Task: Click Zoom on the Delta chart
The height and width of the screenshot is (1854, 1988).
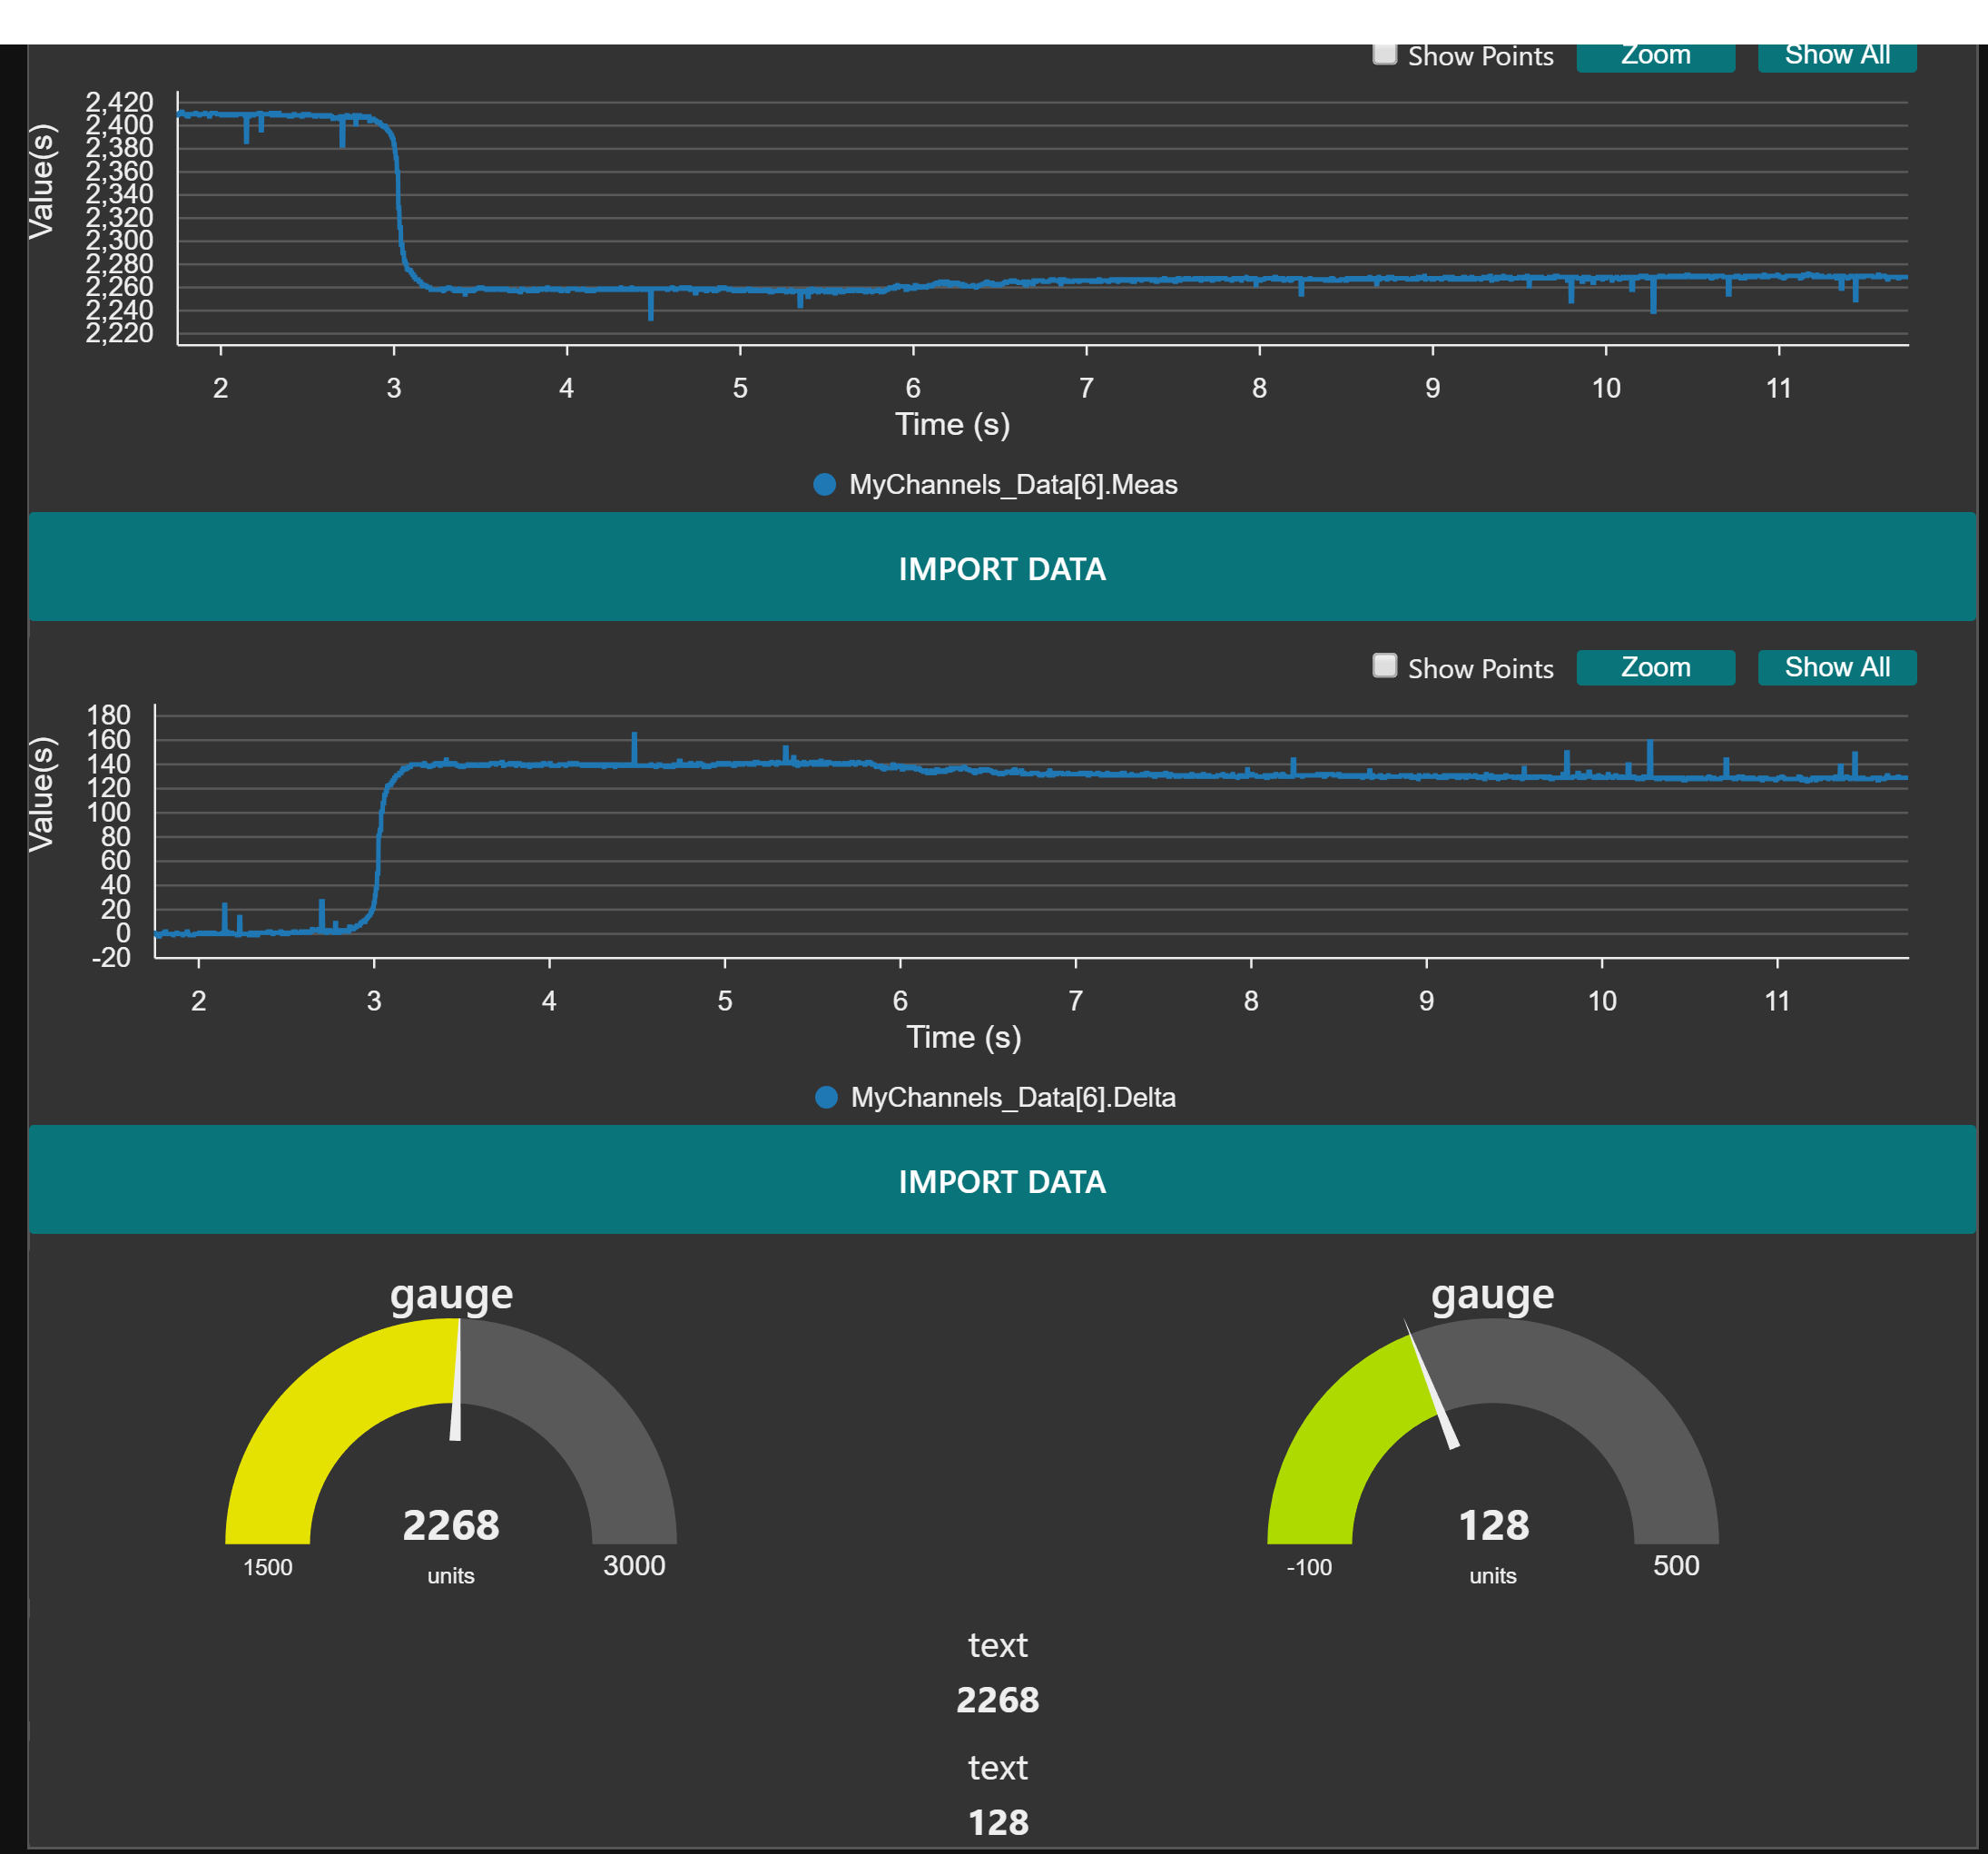Action: pyautogui.click(x=1655, y=666)
